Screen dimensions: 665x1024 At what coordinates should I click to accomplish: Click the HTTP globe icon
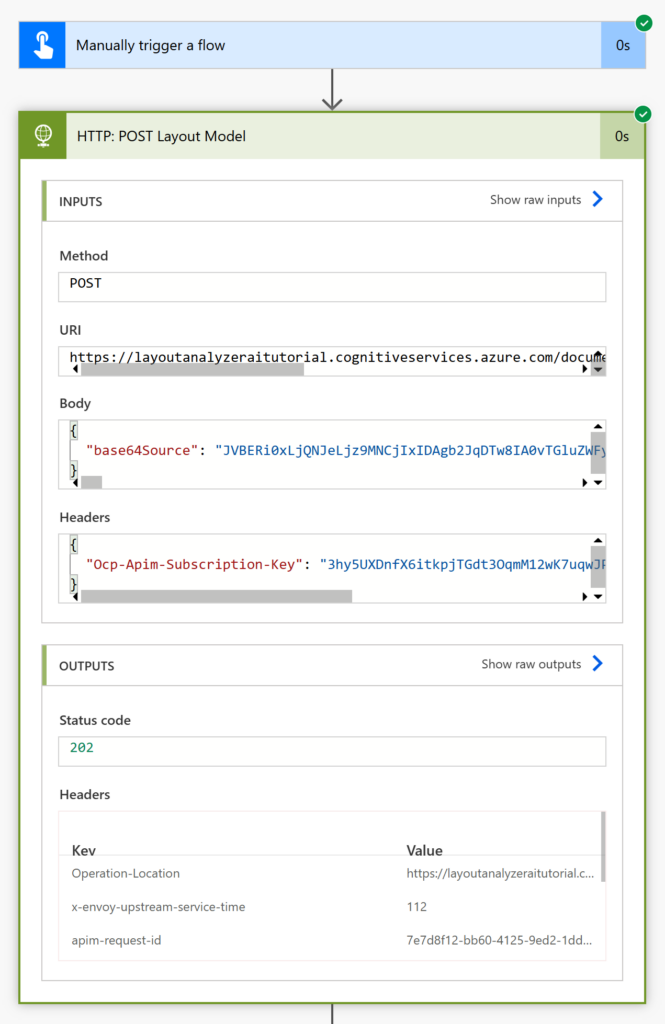(43, 136)
